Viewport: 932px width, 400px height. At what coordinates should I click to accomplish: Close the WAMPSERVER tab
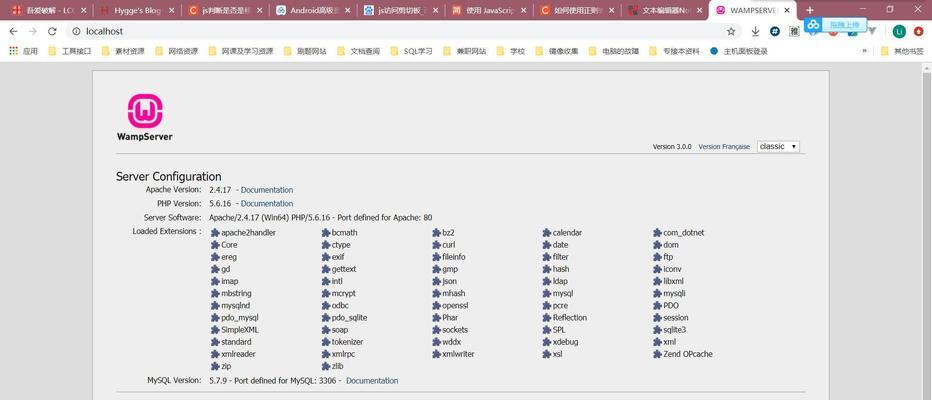pos(787,10)
